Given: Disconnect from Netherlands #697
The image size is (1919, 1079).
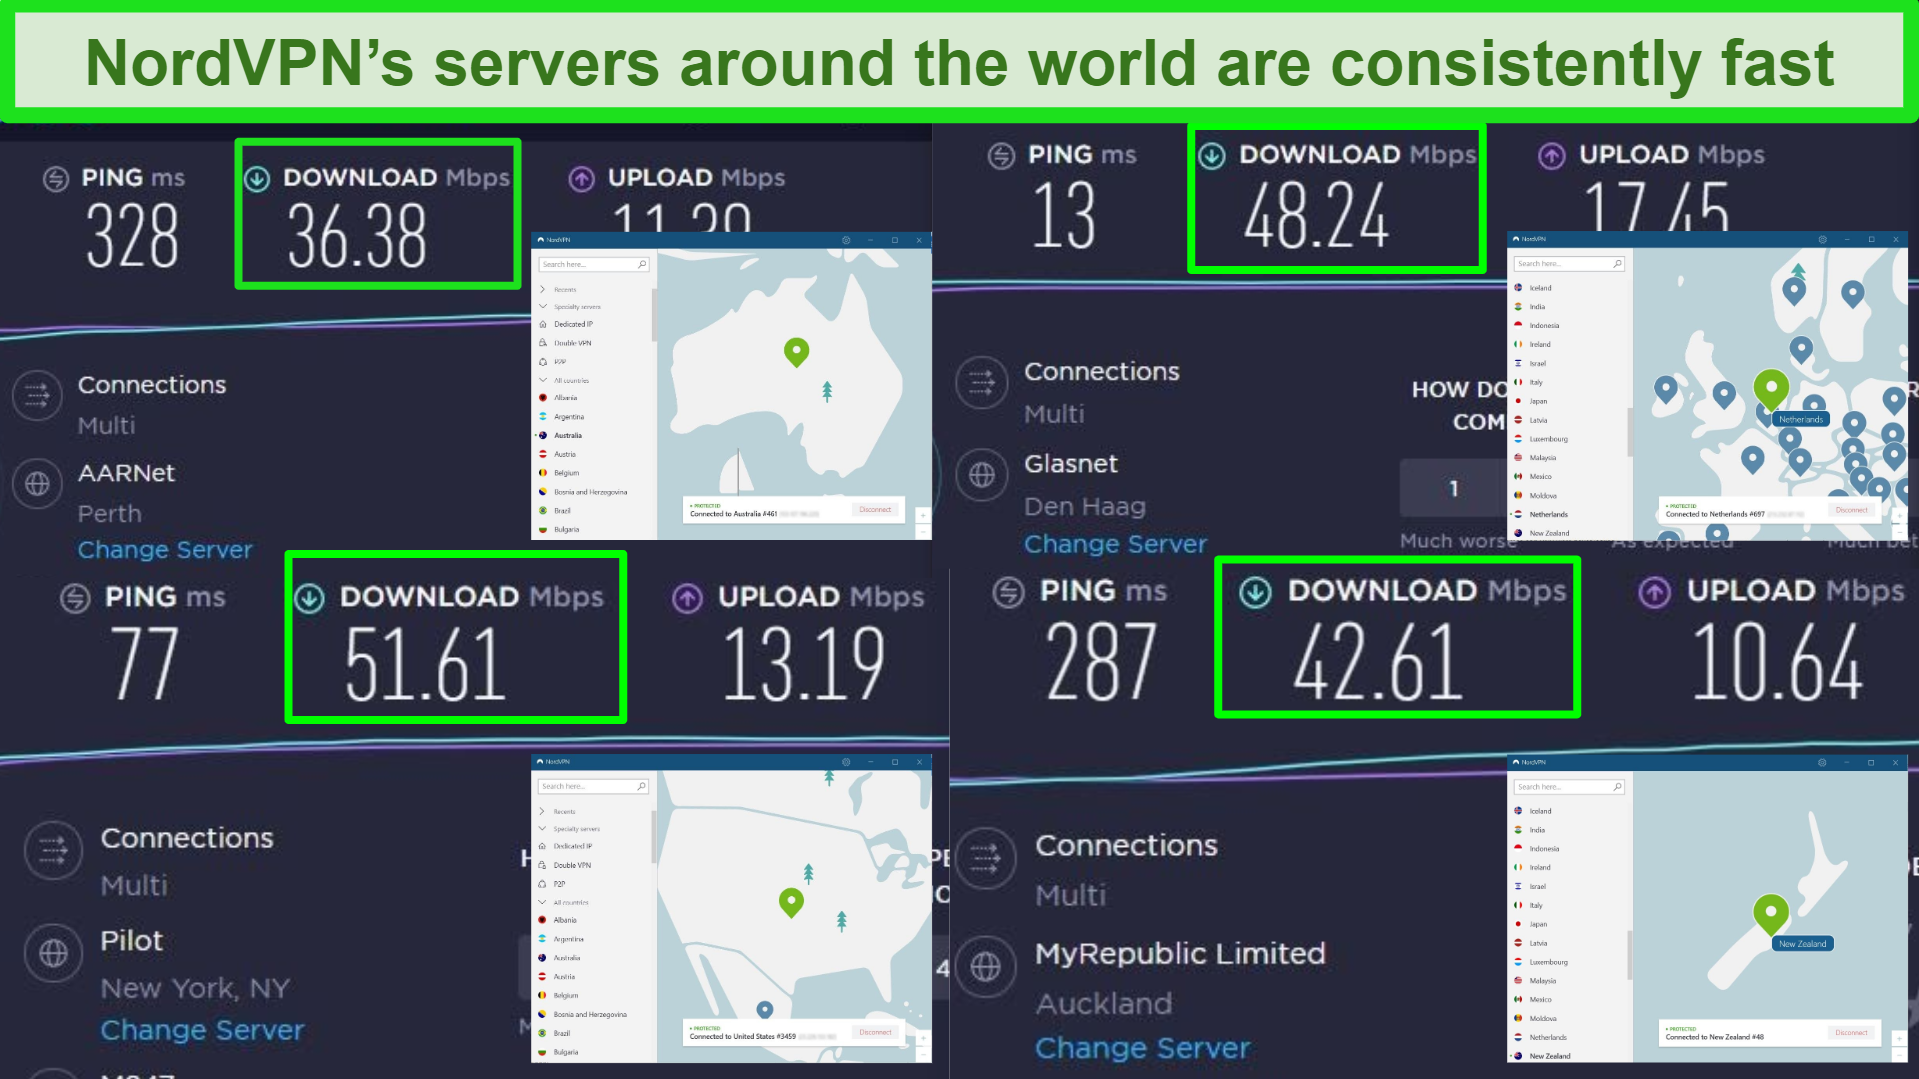Looking at the screenshot, I should pyautogui.click(x=1851, y=510).
